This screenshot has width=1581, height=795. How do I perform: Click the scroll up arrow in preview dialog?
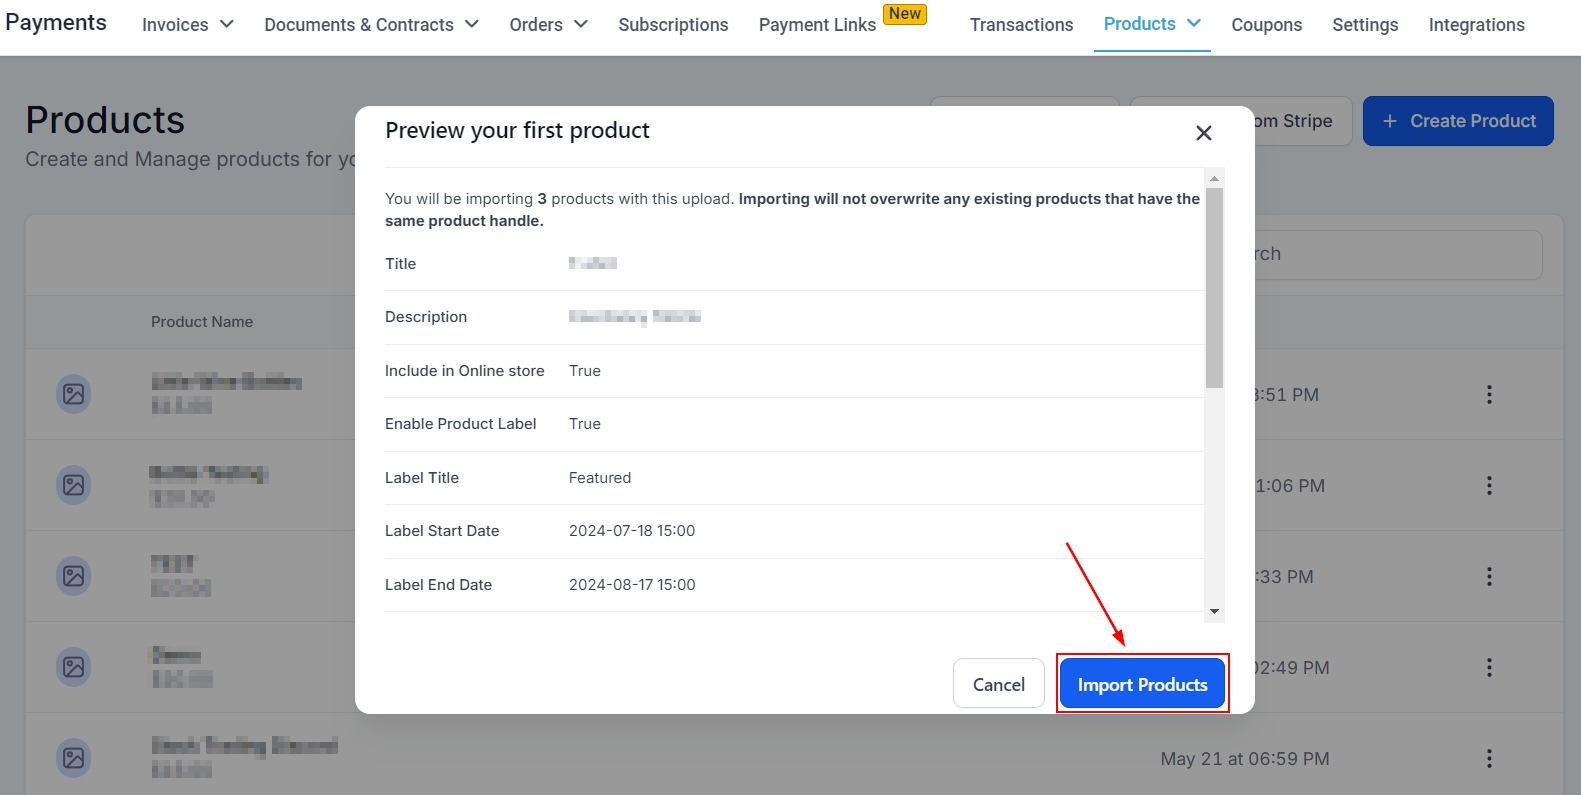1214,178
